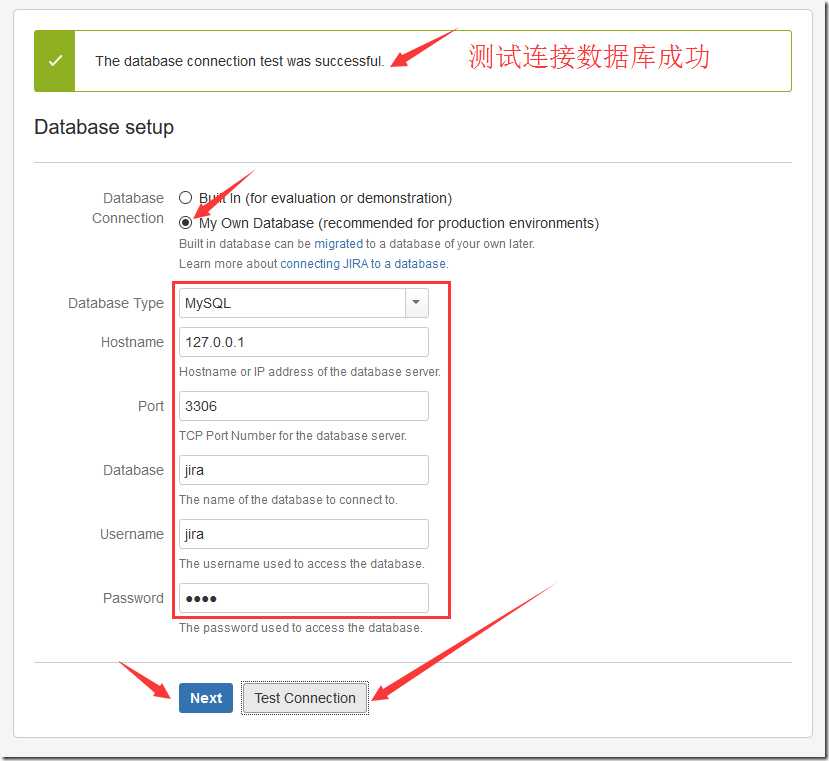The width and height of the screenshot is (829, 761).
Task: Click the 'Password' field label
Action: 133,598
